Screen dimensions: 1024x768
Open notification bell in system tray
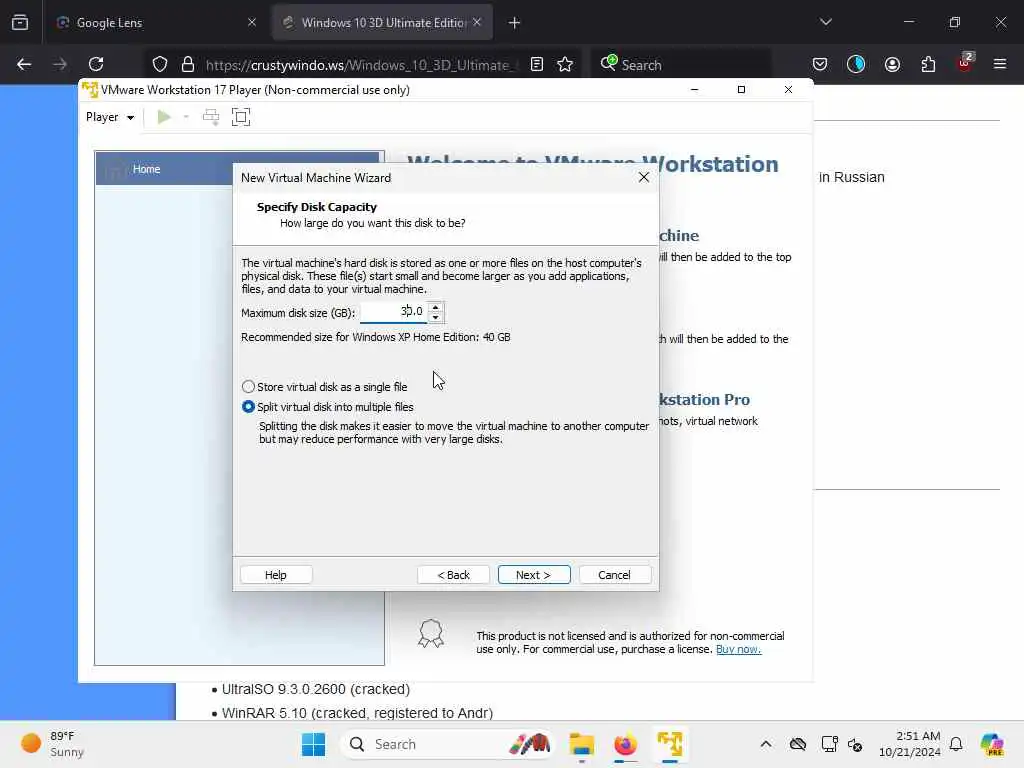[x=956, y=744]
